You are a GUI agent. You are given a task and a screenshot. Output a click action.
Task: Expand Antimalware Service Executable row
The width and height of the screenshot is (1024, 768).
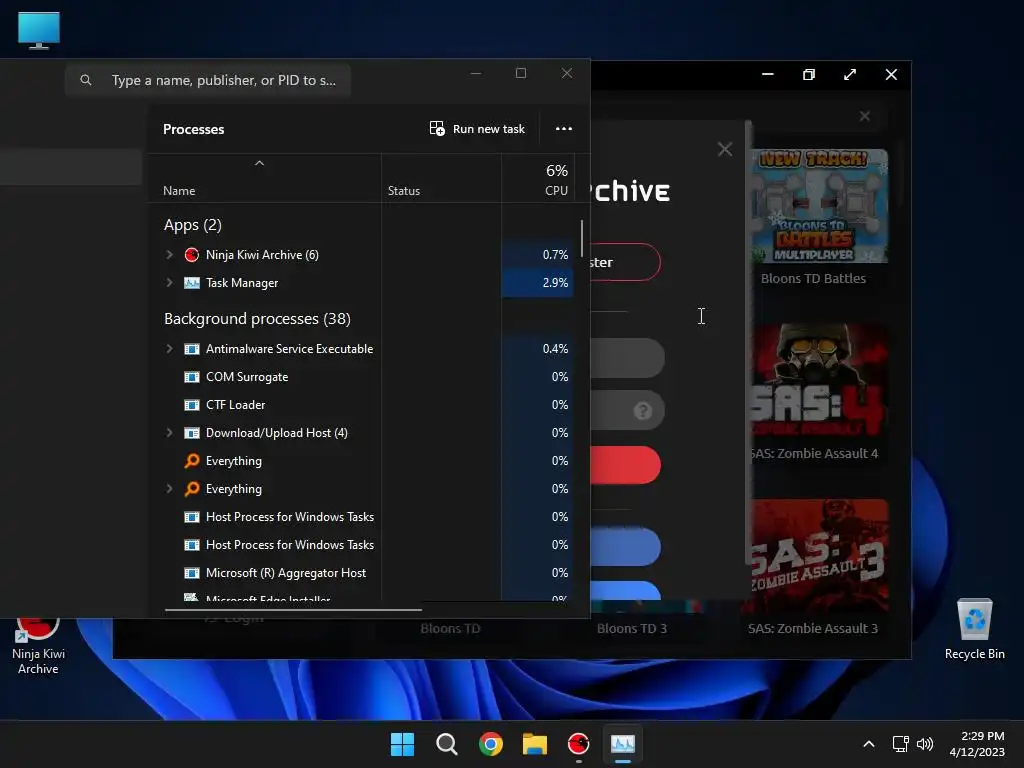click(169, 349)
